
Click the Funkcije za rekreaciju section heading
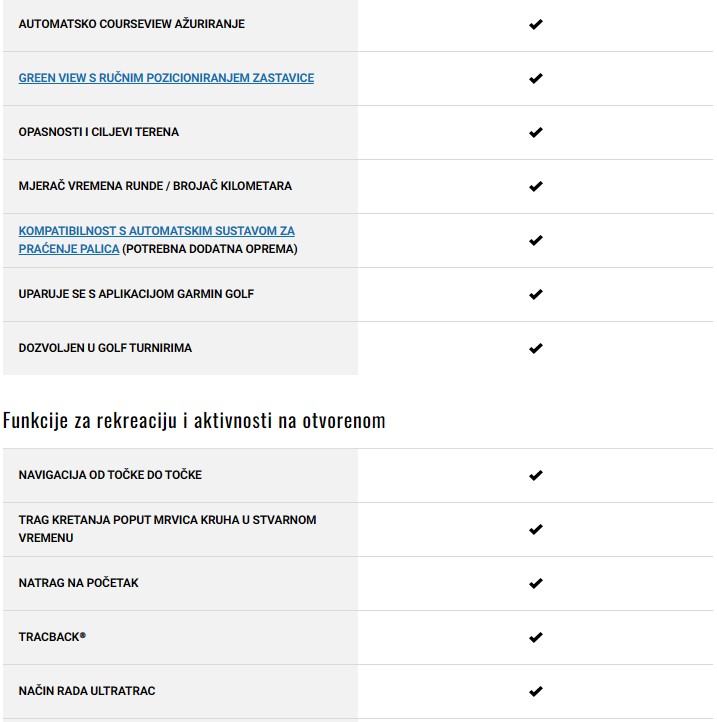point(194,421)
